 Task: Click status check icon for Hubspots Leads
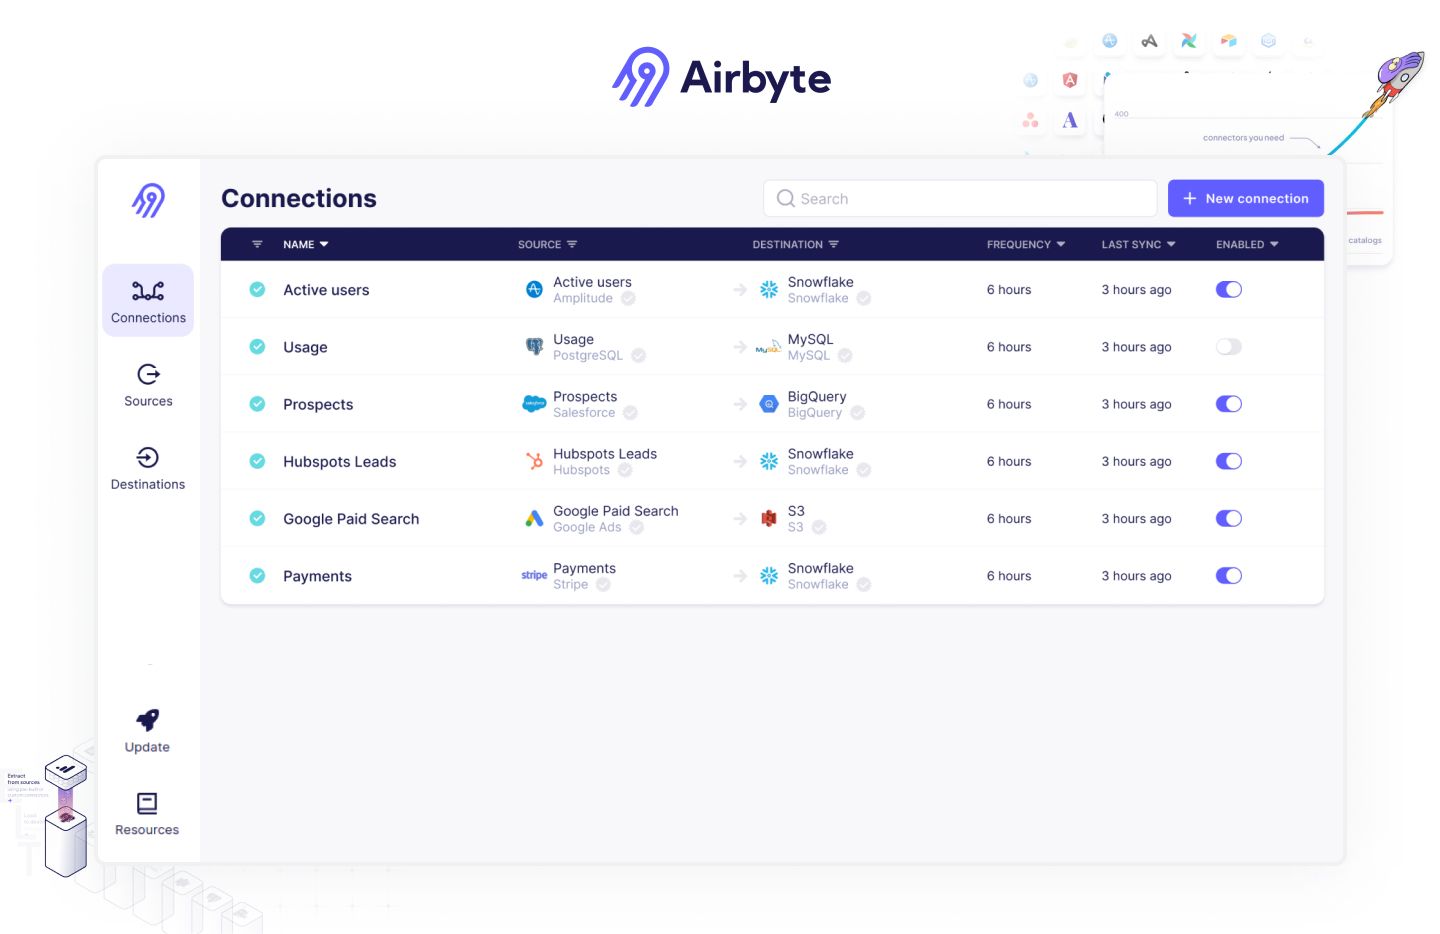257,461
